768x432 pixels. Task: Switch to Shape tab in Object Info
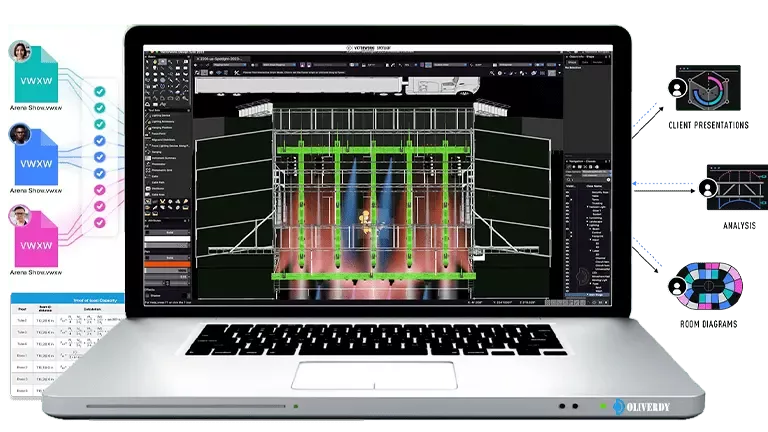coord(572,62)
